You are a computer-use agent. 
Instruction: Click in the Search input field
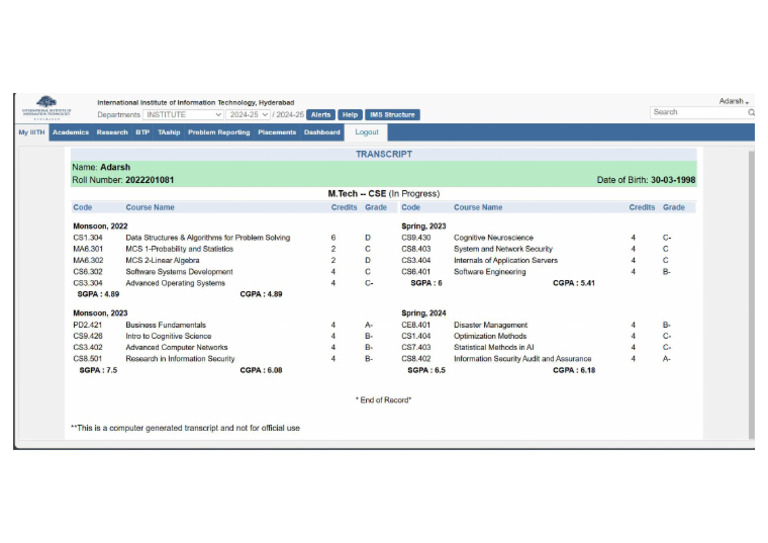click(697, 113)
